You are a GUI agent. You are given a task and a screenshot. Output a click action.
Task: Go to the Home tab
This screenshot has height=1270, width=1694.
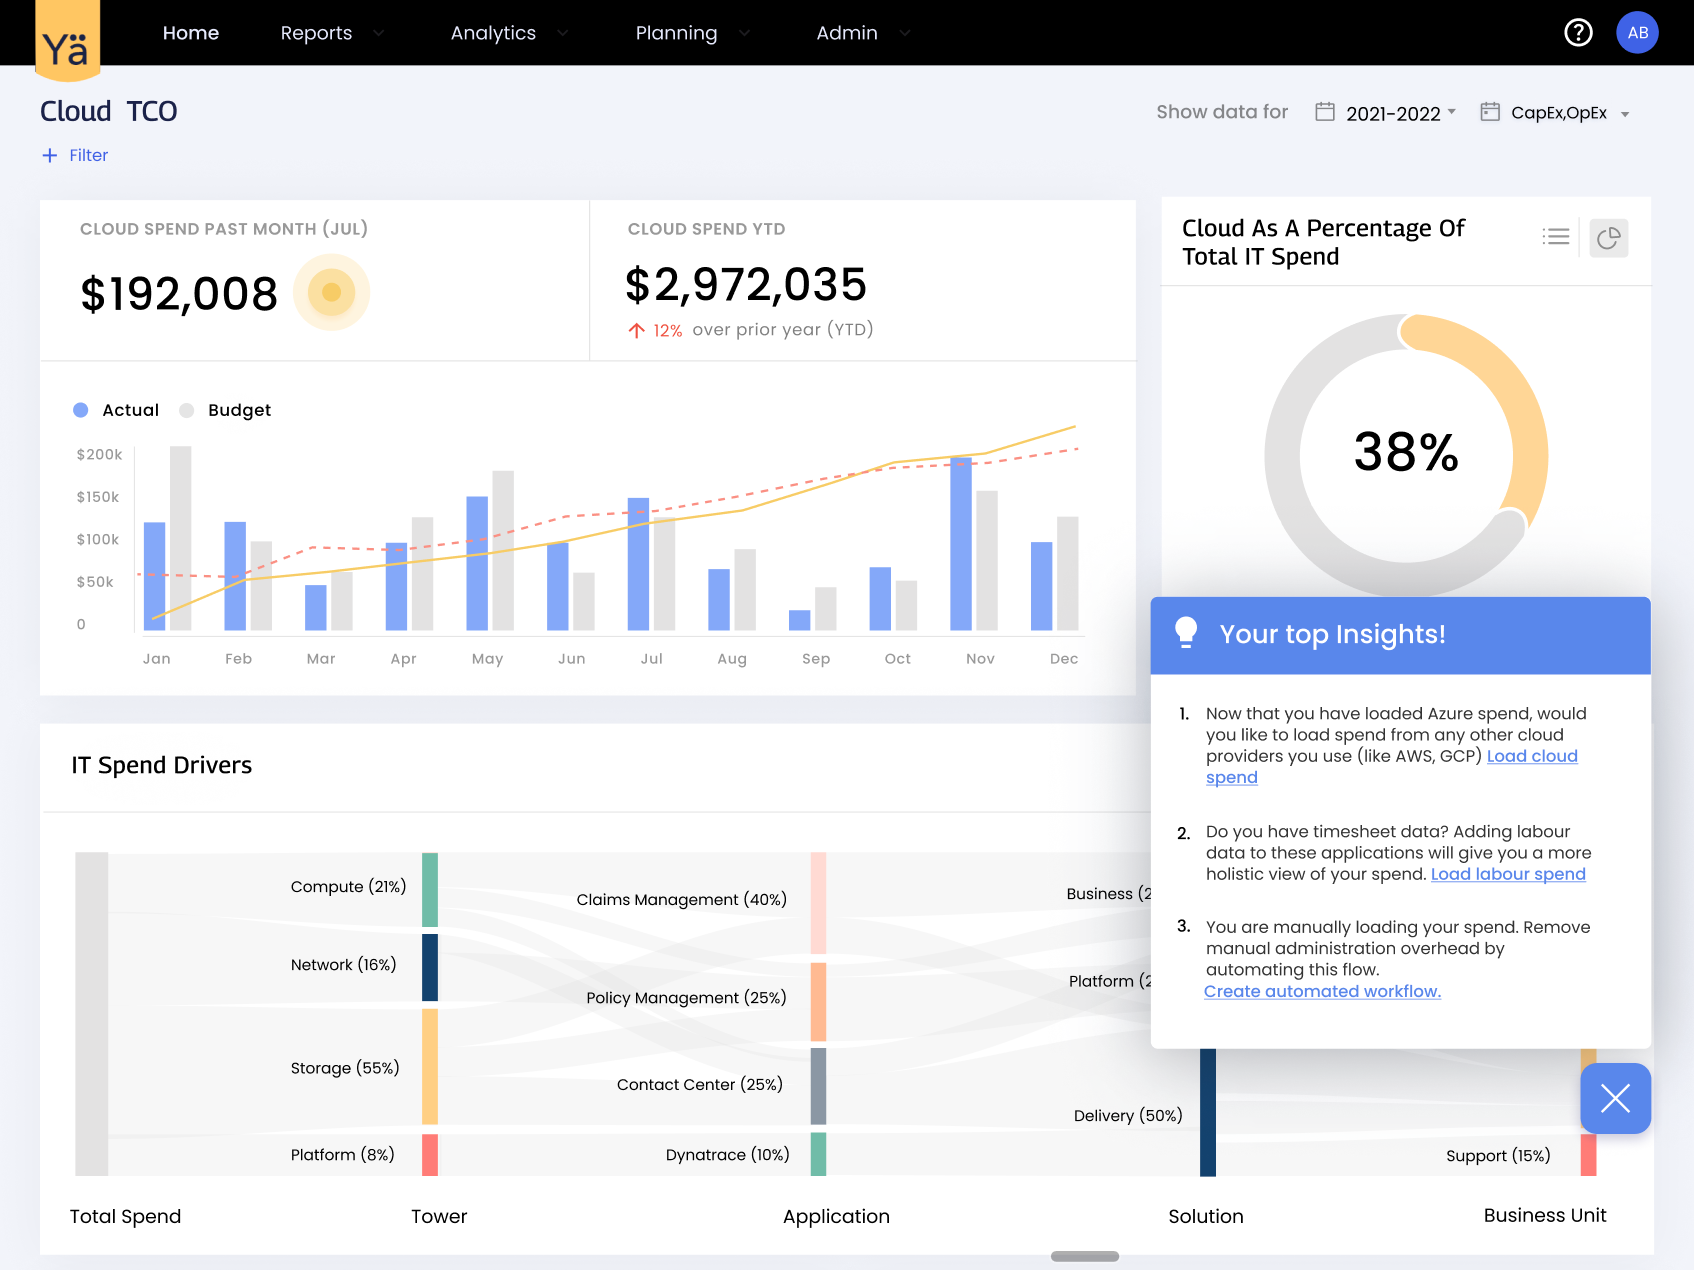point(191,33)
